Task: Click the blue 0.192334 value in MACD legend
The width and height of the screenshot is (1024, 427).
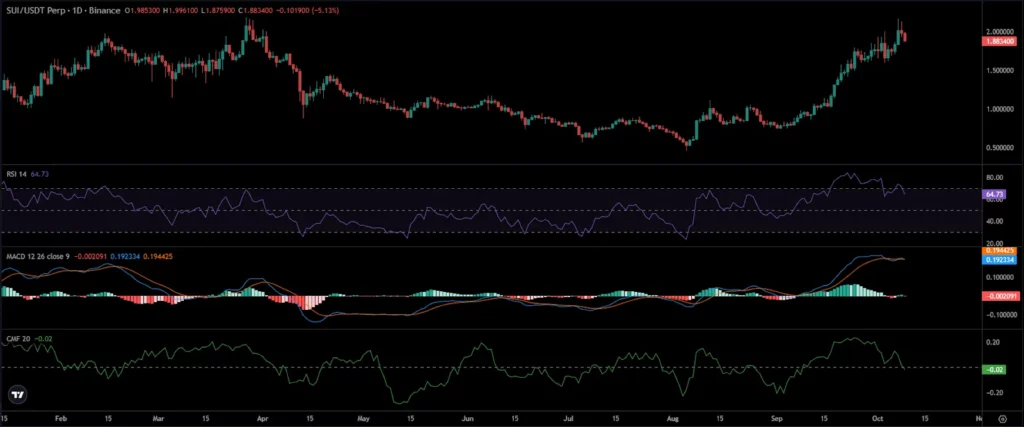Action: click(123, 256)
